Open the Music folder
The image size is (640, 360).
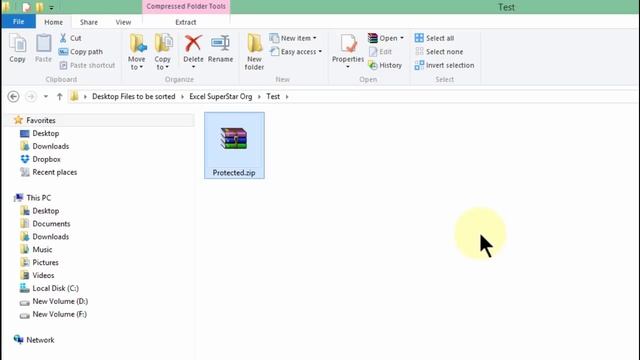pos(42,249)
